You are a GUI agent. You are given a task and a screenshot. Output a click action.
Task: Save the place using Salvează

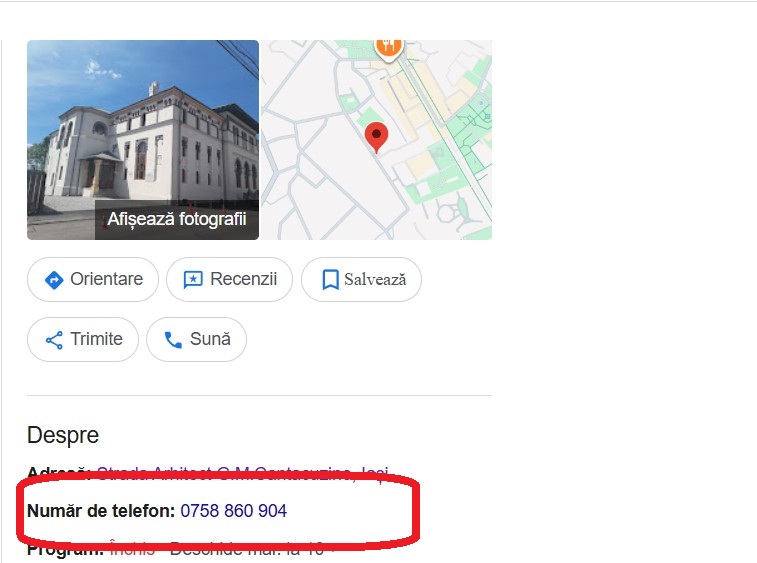click(x=361, y=280)
